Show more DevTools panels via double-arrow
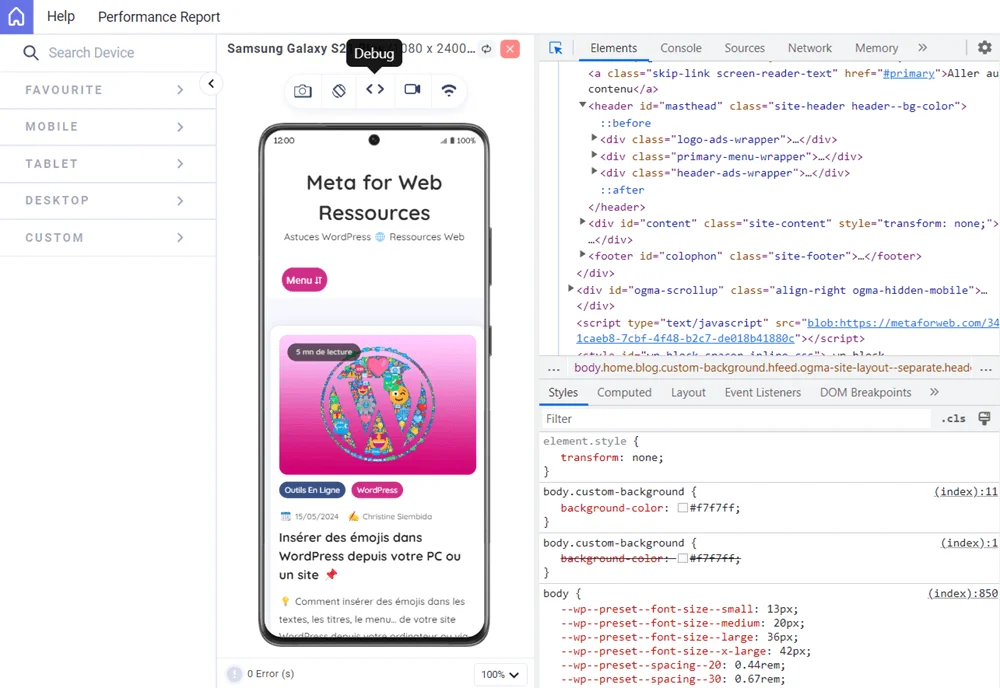The width and height of the screenshot is (1000, 688). click(923, 47)
